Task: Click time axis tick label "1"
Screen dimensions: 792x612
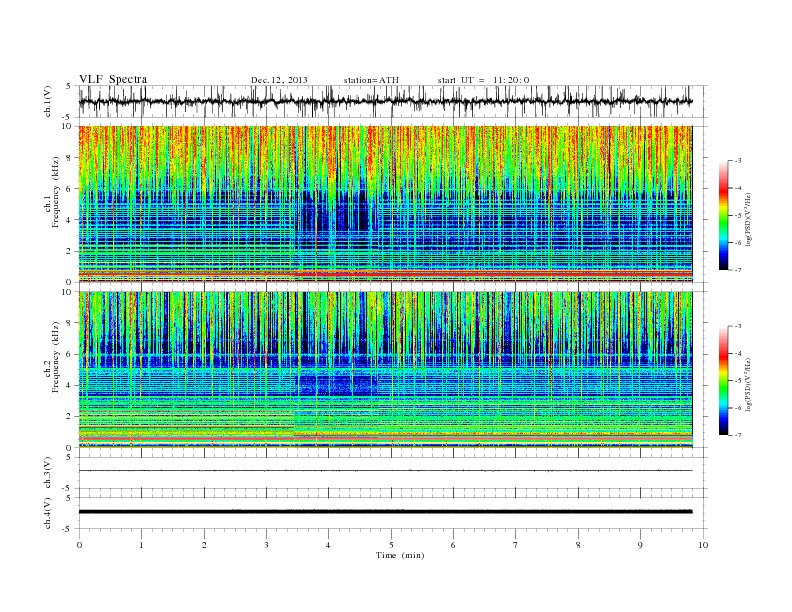Action: click(x=141, y=545)
